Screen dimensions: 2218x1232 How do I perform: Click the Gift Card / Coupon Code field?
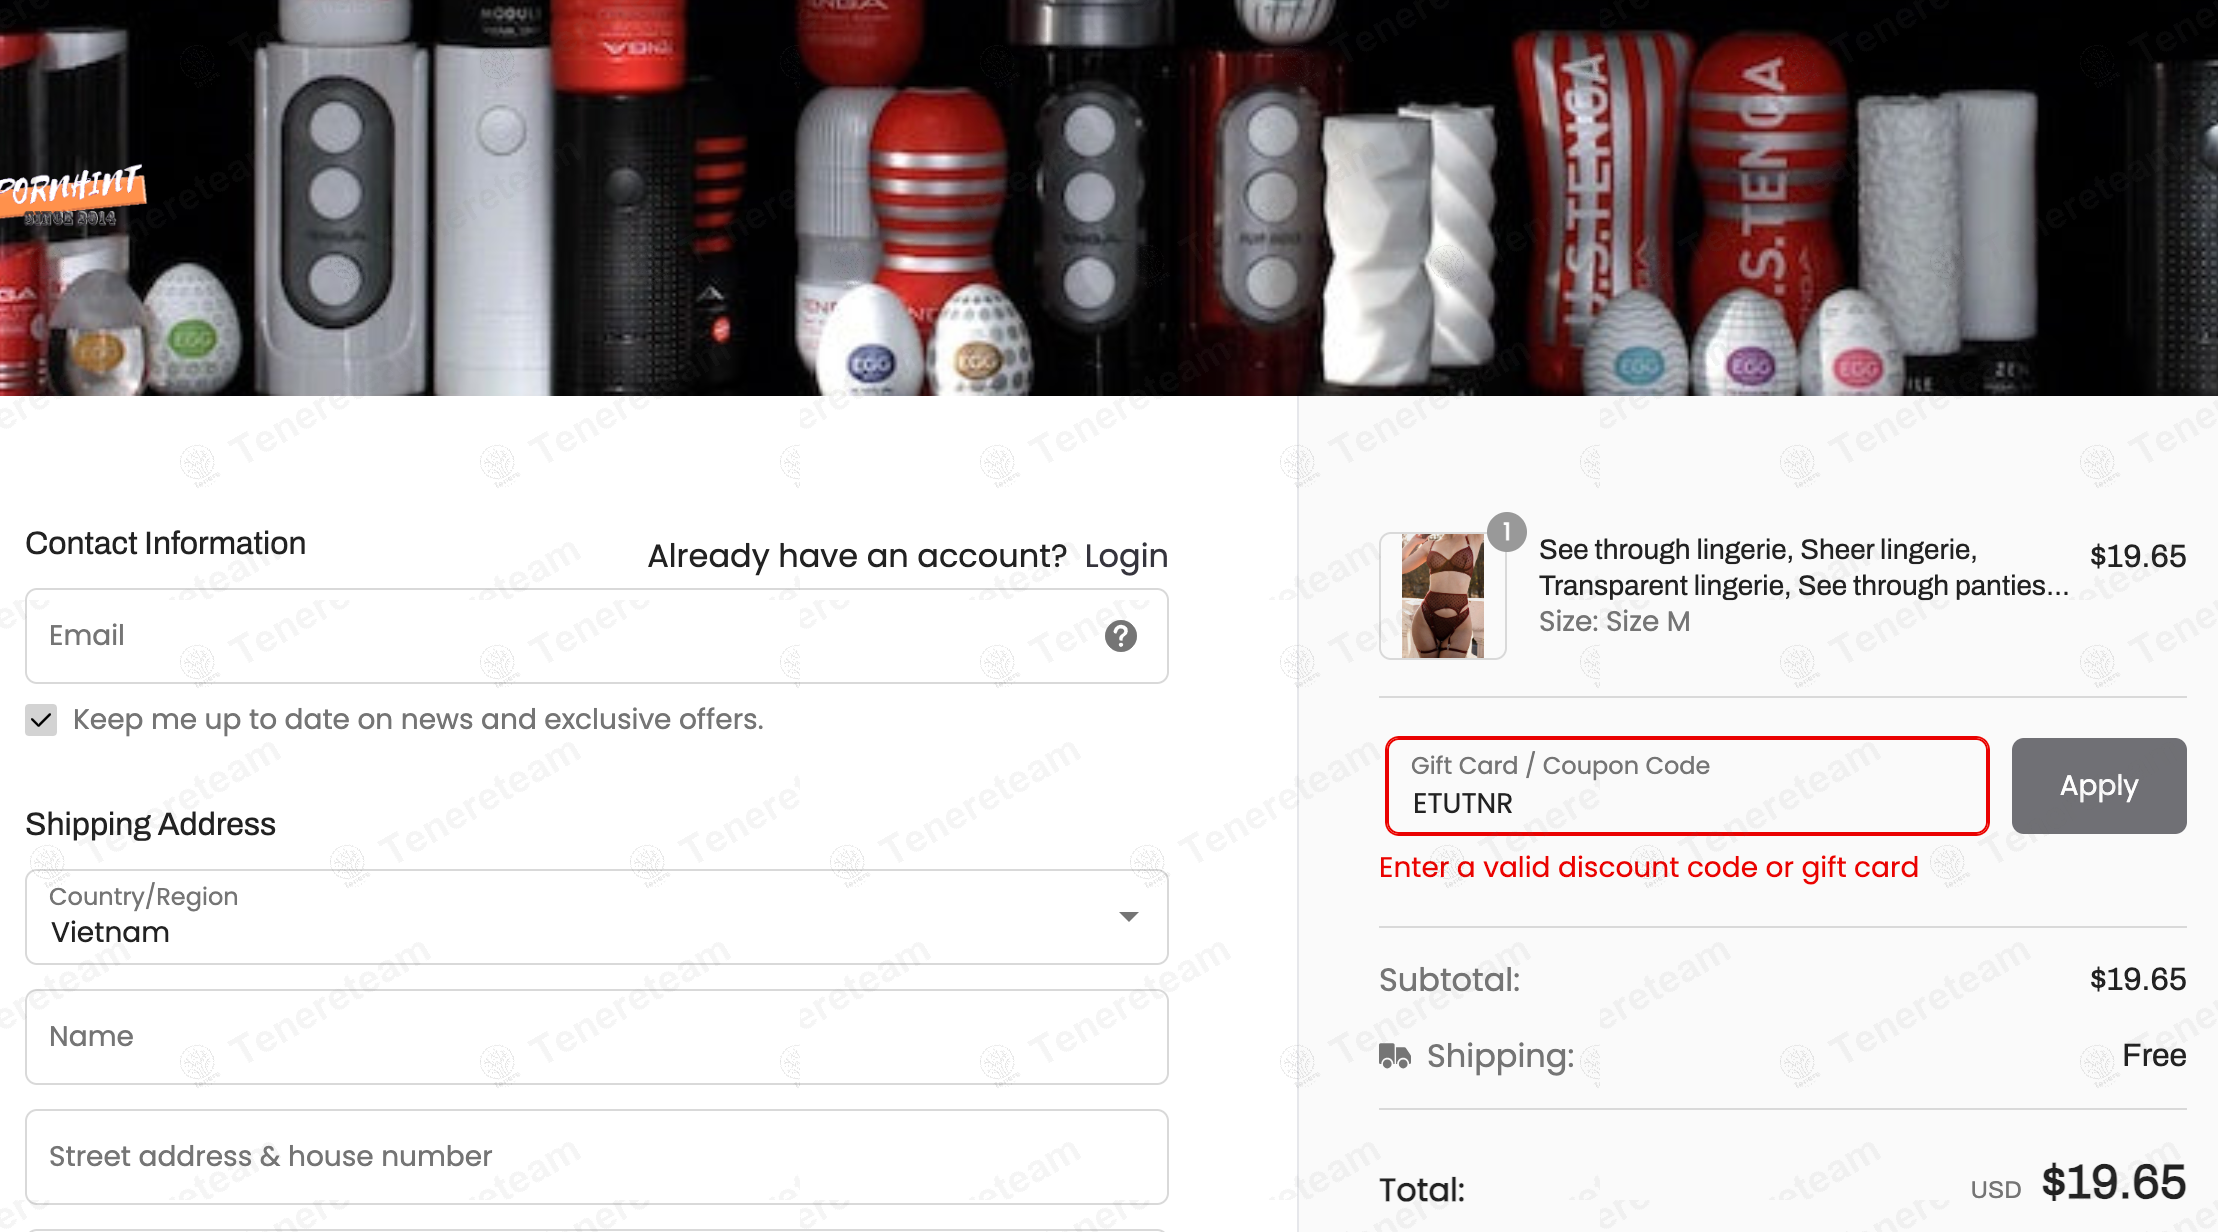click(x=1686, y=787)
